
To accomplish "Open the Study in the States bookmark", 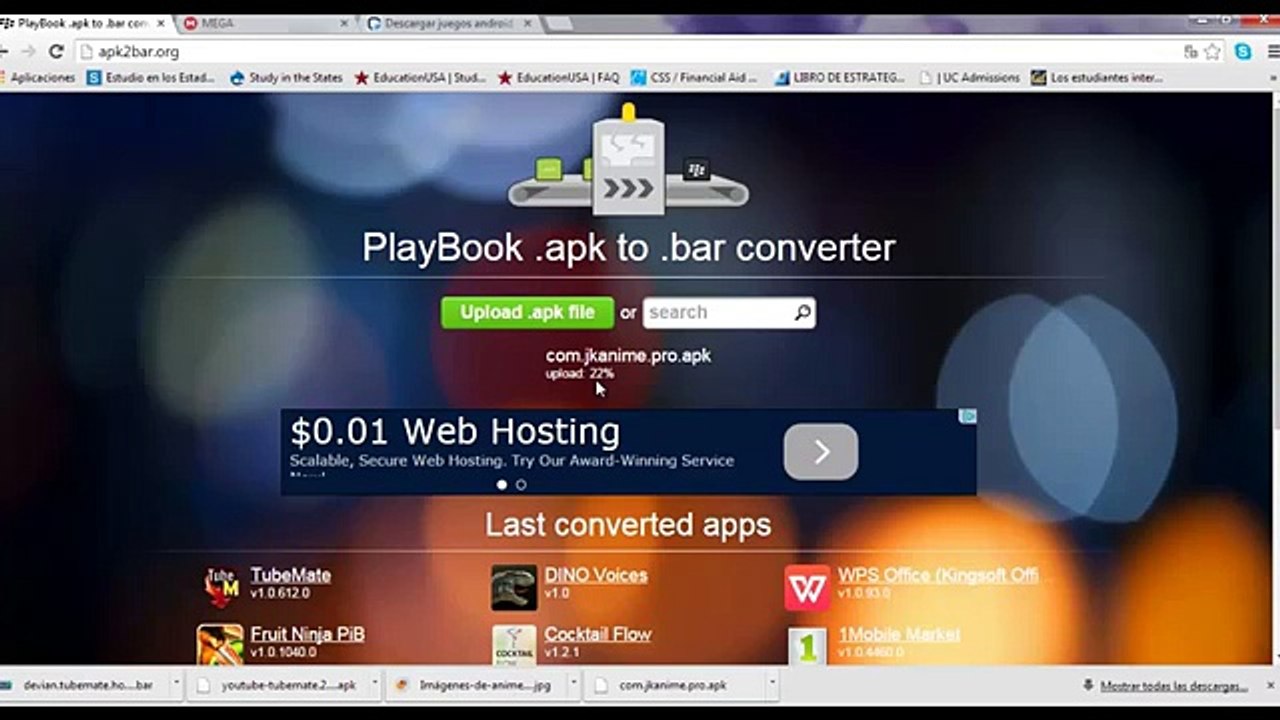I will (x=286, y=78).
